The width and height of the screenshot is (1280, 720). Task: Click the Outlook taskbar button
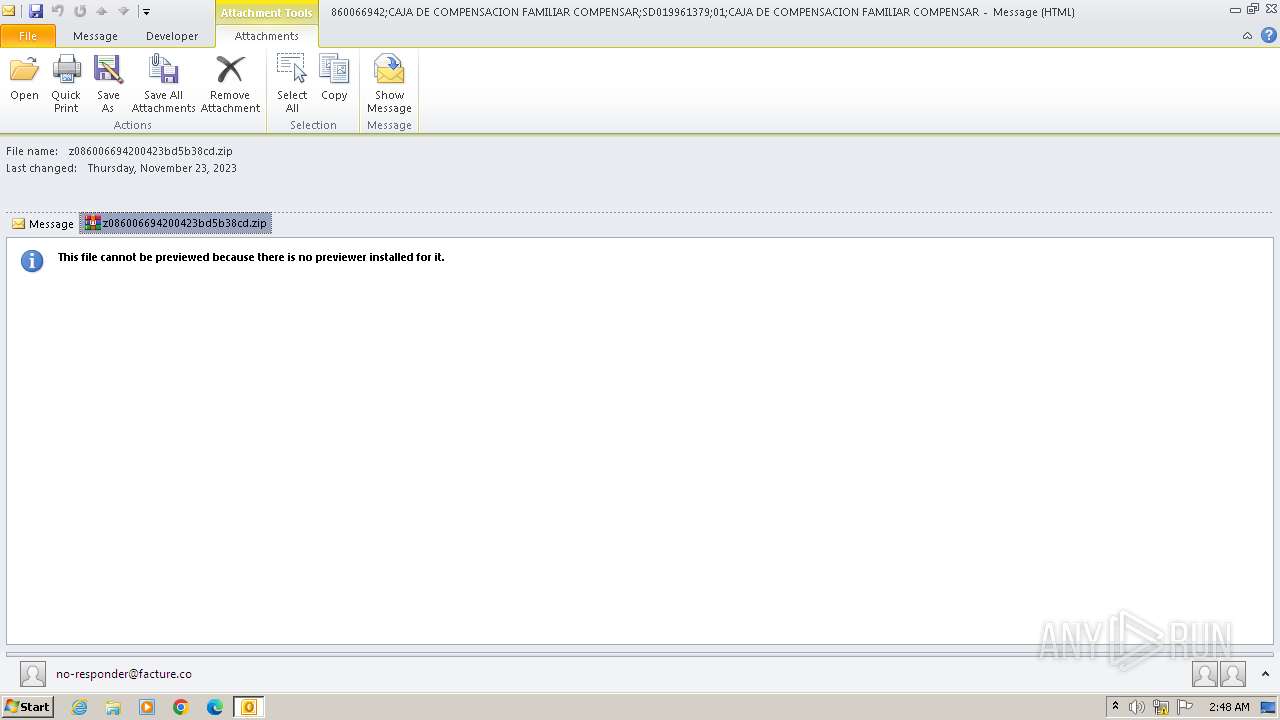(249, 707)
